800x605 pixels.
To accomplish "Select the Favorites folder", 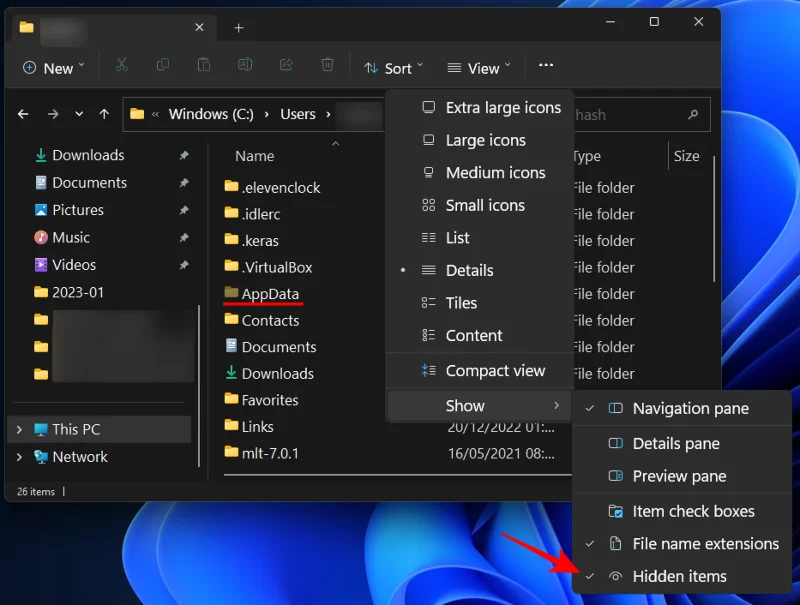I will pyautogui.click(x=261, y=400).
